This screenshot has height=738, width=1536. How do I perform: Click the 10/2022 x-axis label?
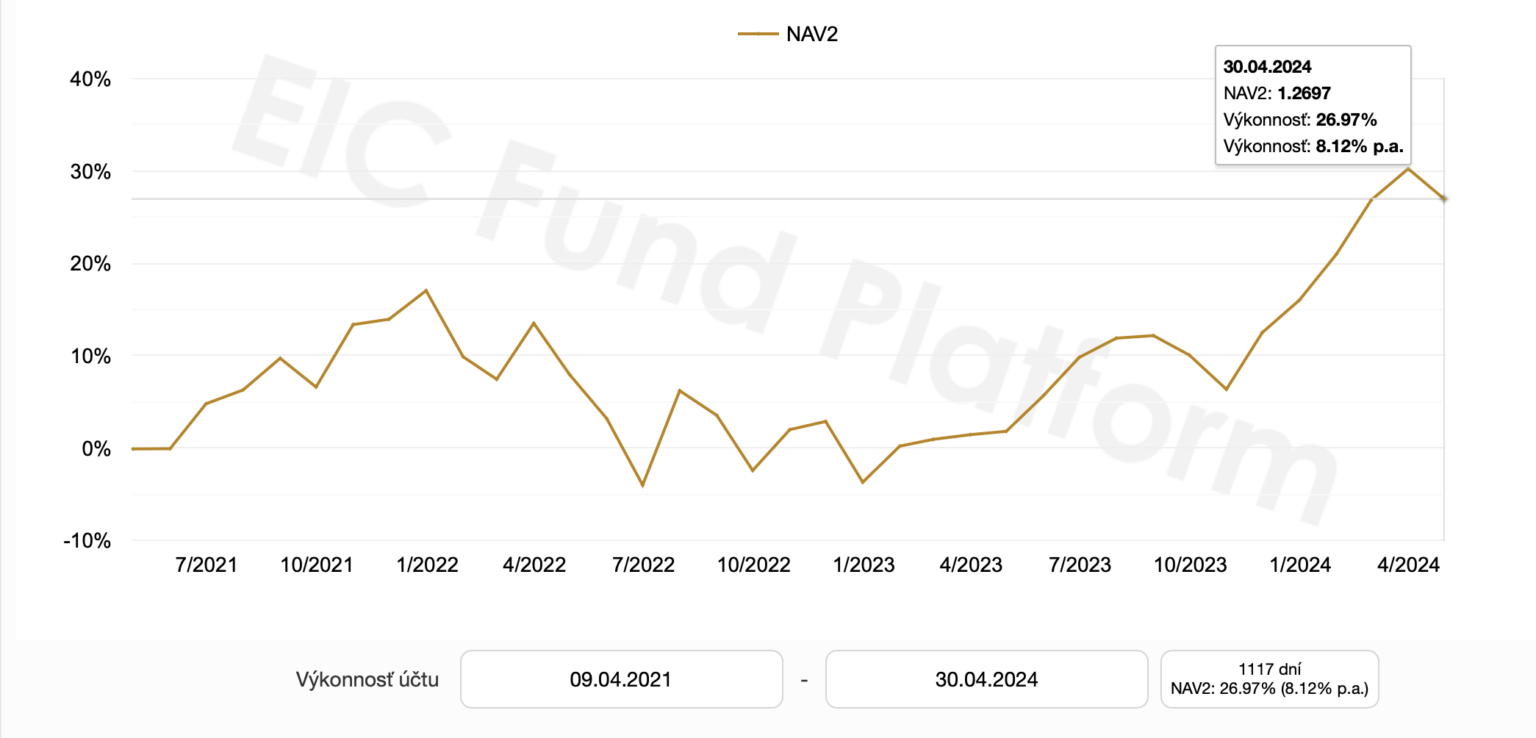(x=753, y=565)
